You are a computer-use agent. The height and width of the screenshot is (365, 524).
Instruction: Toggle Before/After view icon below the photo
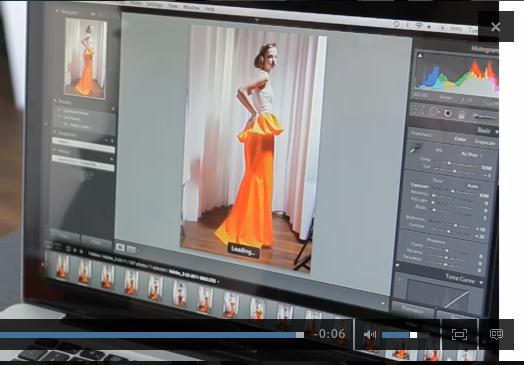131,249
